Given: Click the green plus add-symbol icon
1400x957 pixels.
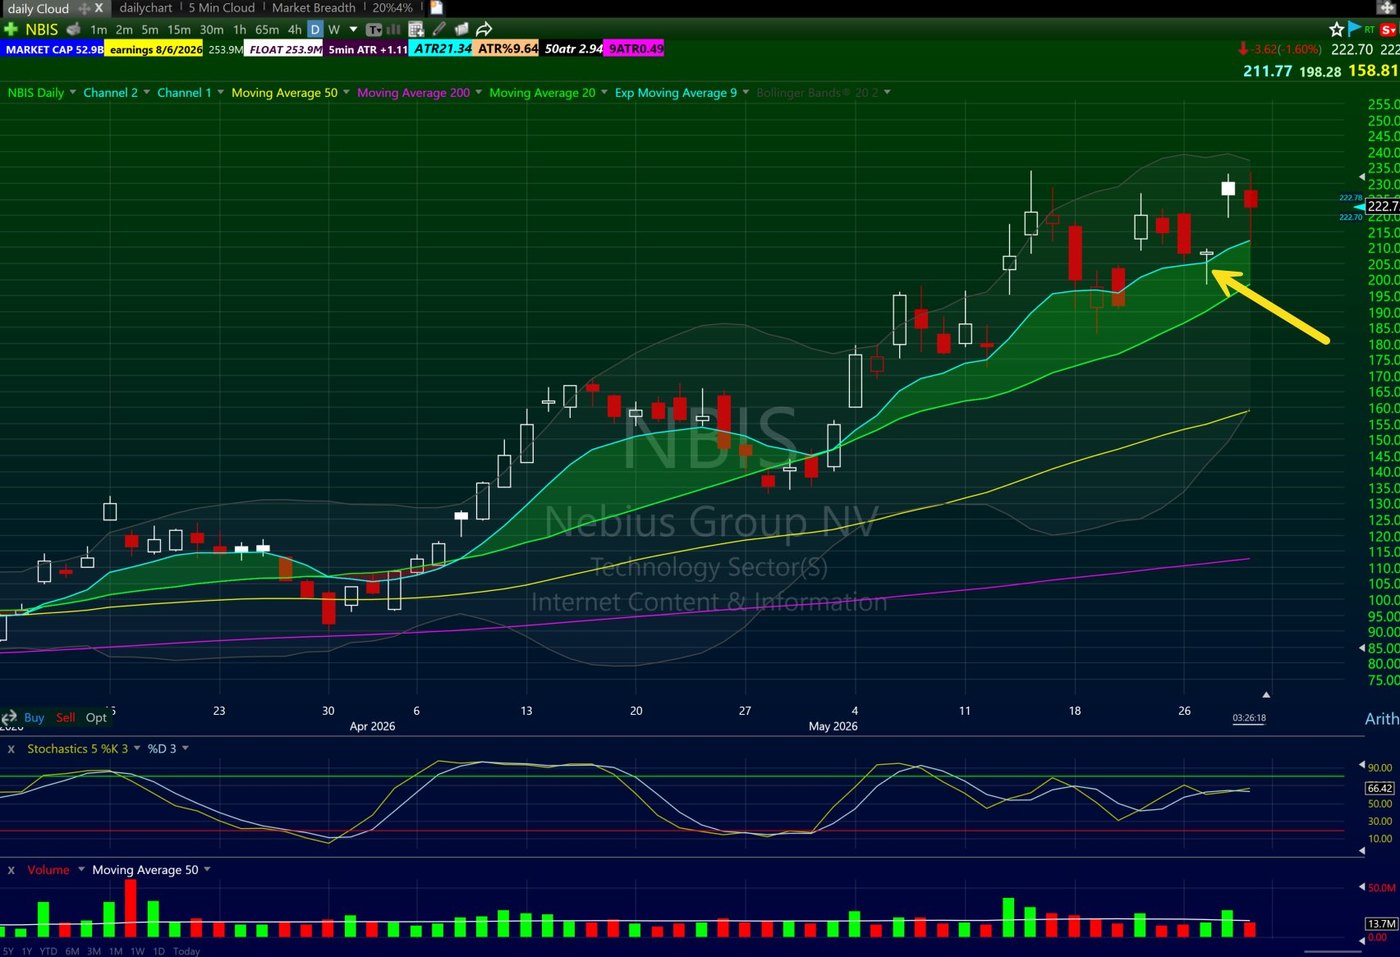Looking at the screenshot, I should pyautogui.click(x=10, y=30).
